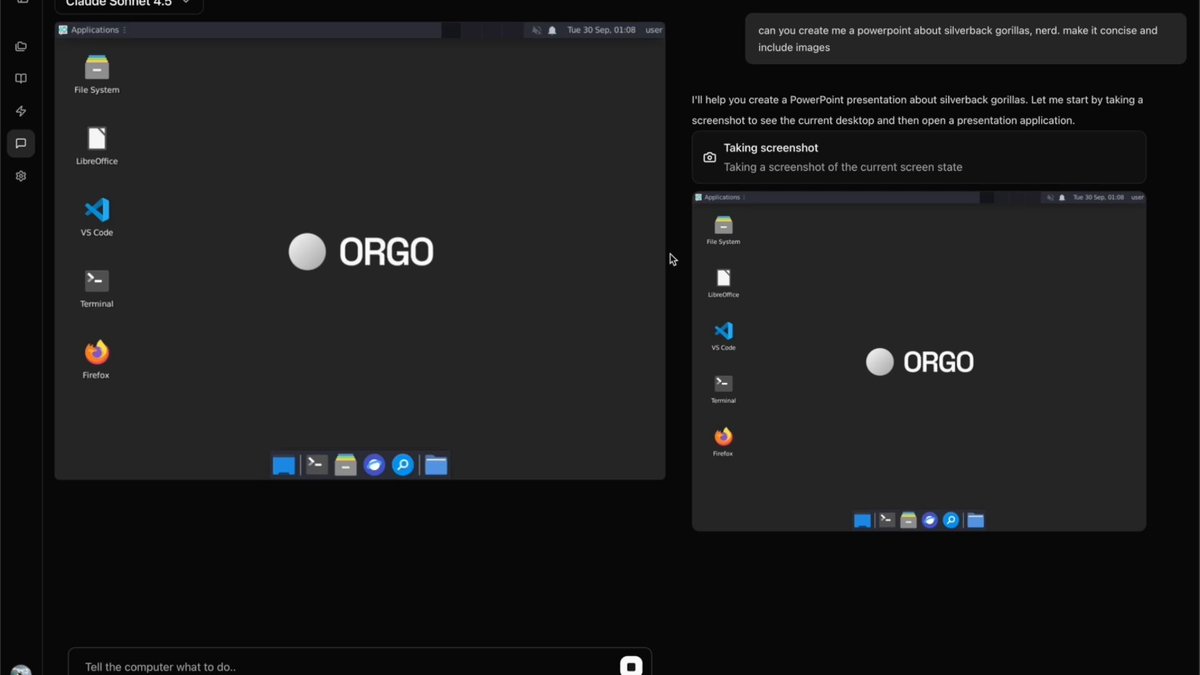The image size is (1200, 675).
Task: Open the book icon in left sidebar
Action: click(x=21, y=79)
